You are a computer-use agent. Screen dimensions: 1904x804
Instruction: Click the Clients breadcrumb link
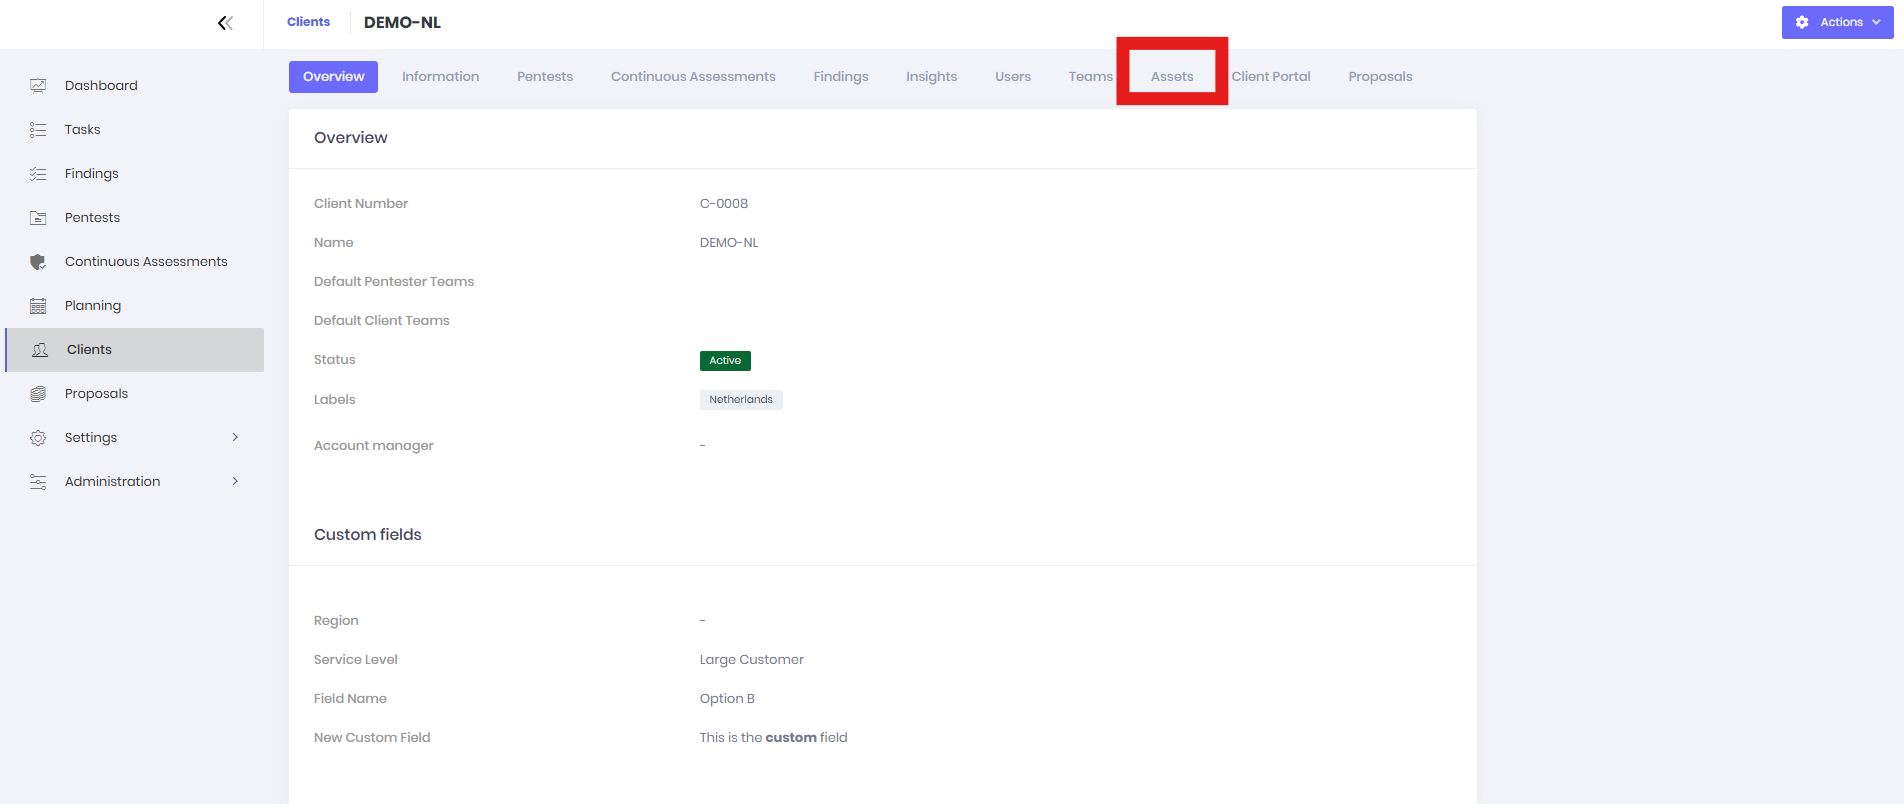coord(308,22)
